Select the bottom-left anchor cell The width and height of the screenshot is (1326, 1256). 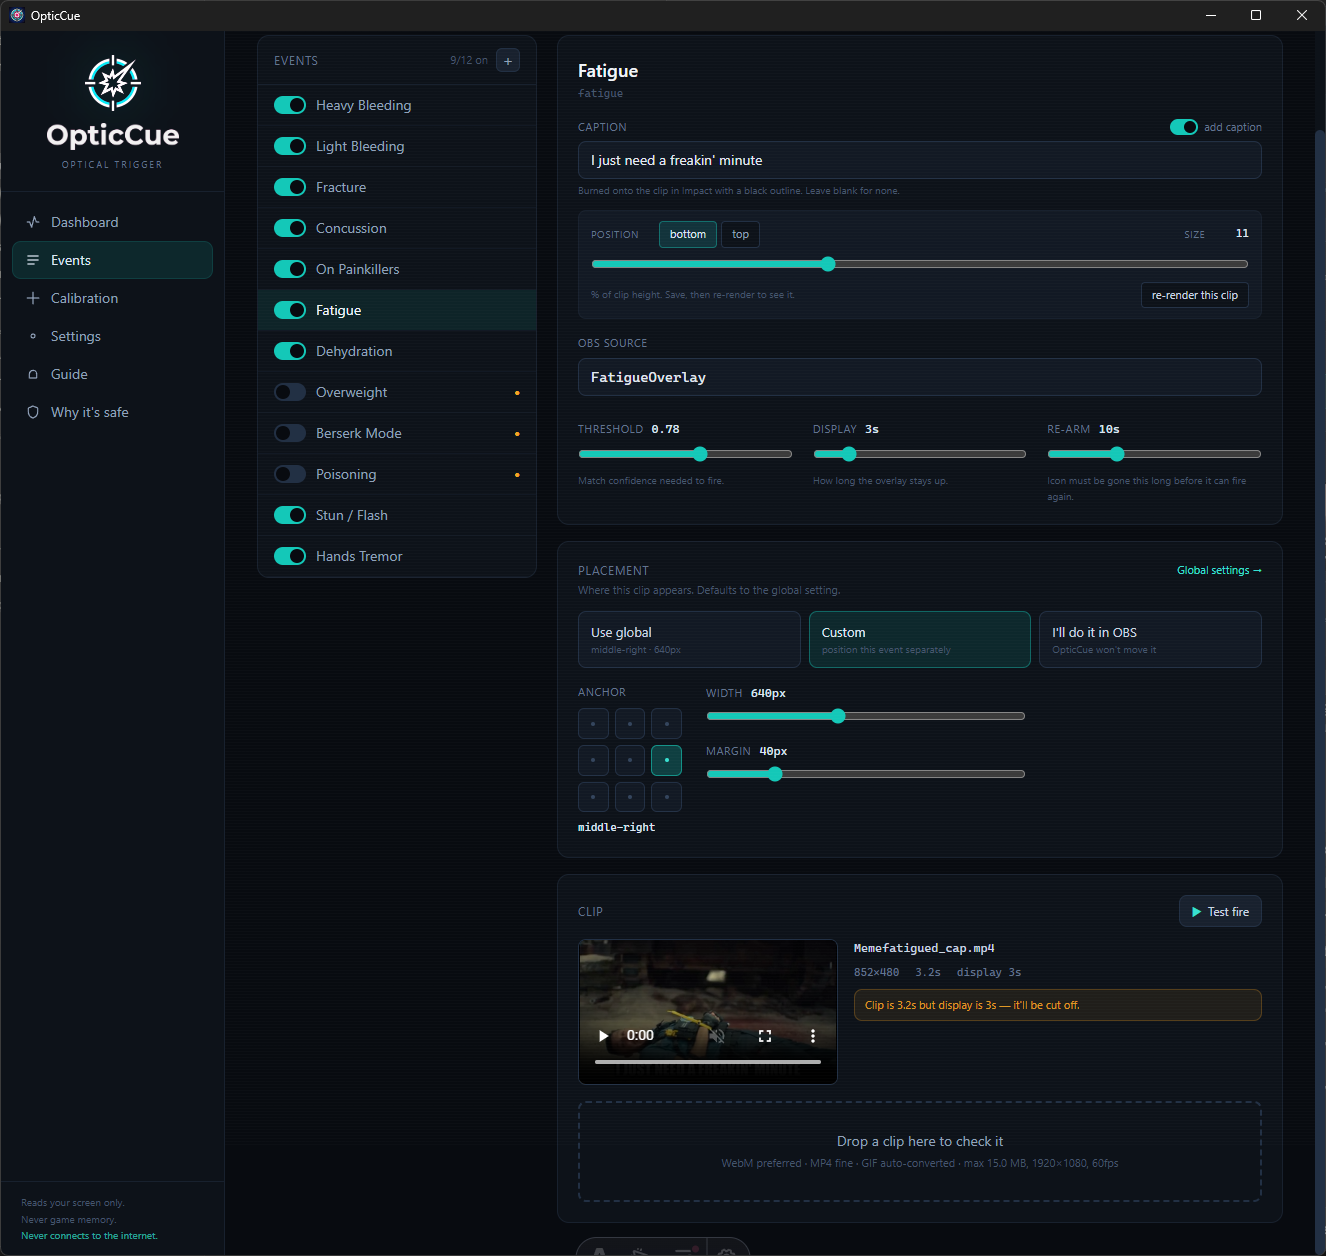click(593, 797)
